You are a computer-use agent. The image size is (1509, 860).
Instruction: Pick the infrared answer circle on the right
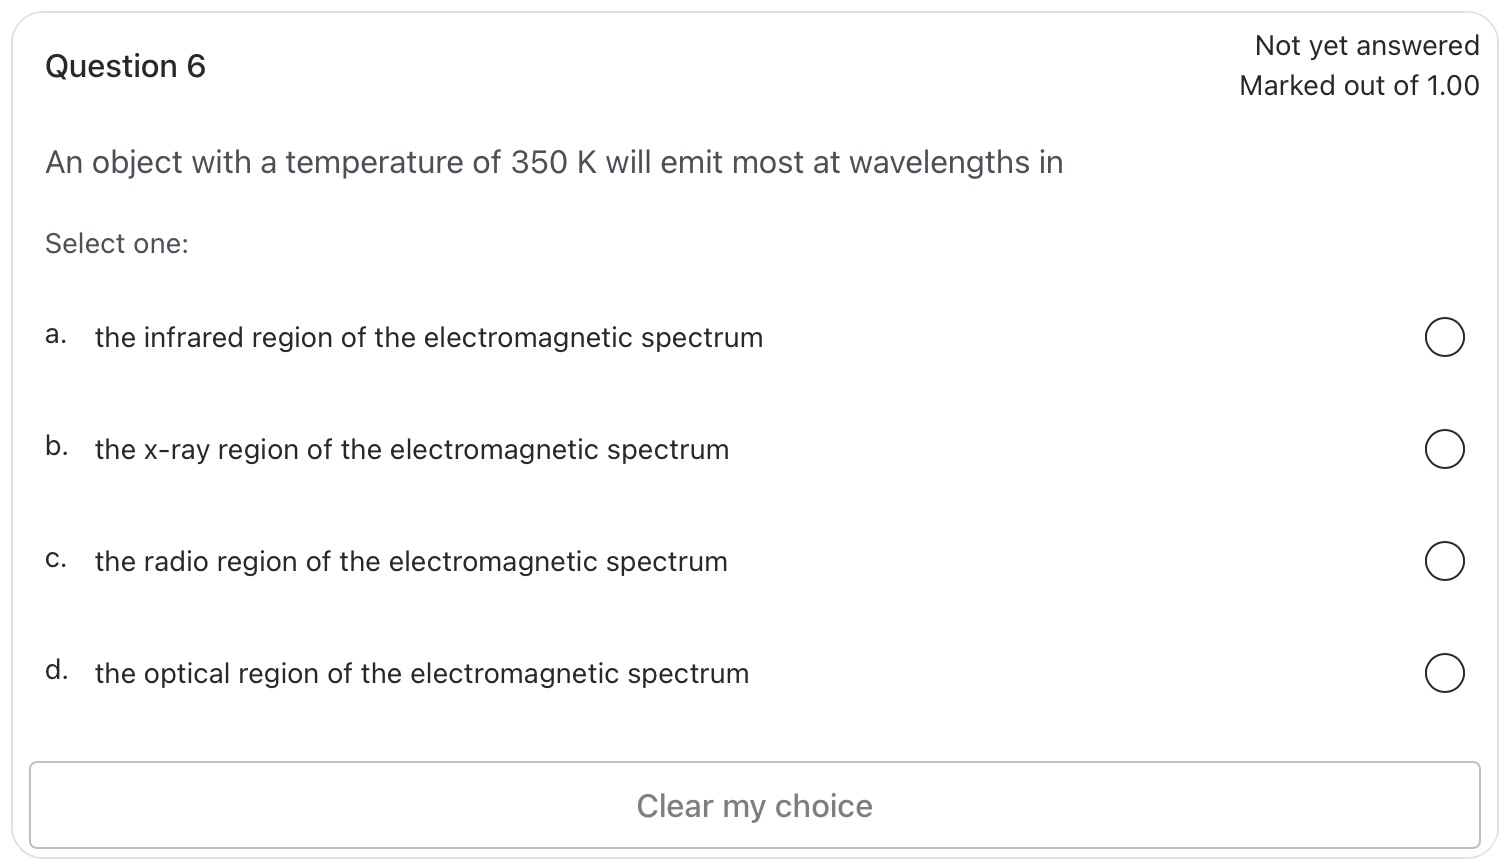point(1444,338)
